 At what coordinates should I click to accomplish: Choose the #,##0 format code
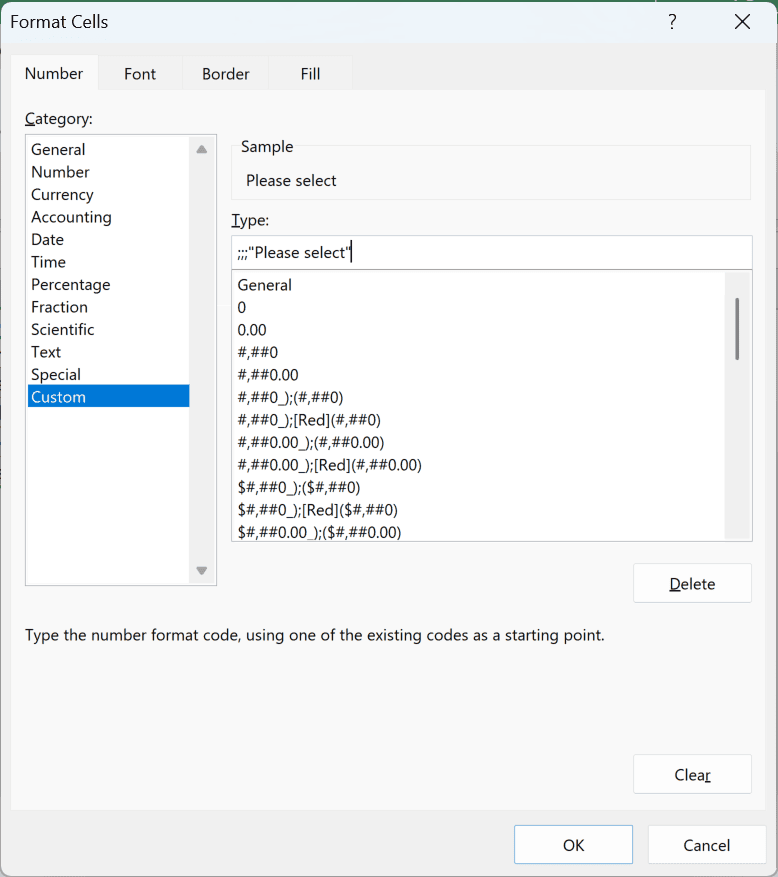pyautogui.click(x=480, y=352)
